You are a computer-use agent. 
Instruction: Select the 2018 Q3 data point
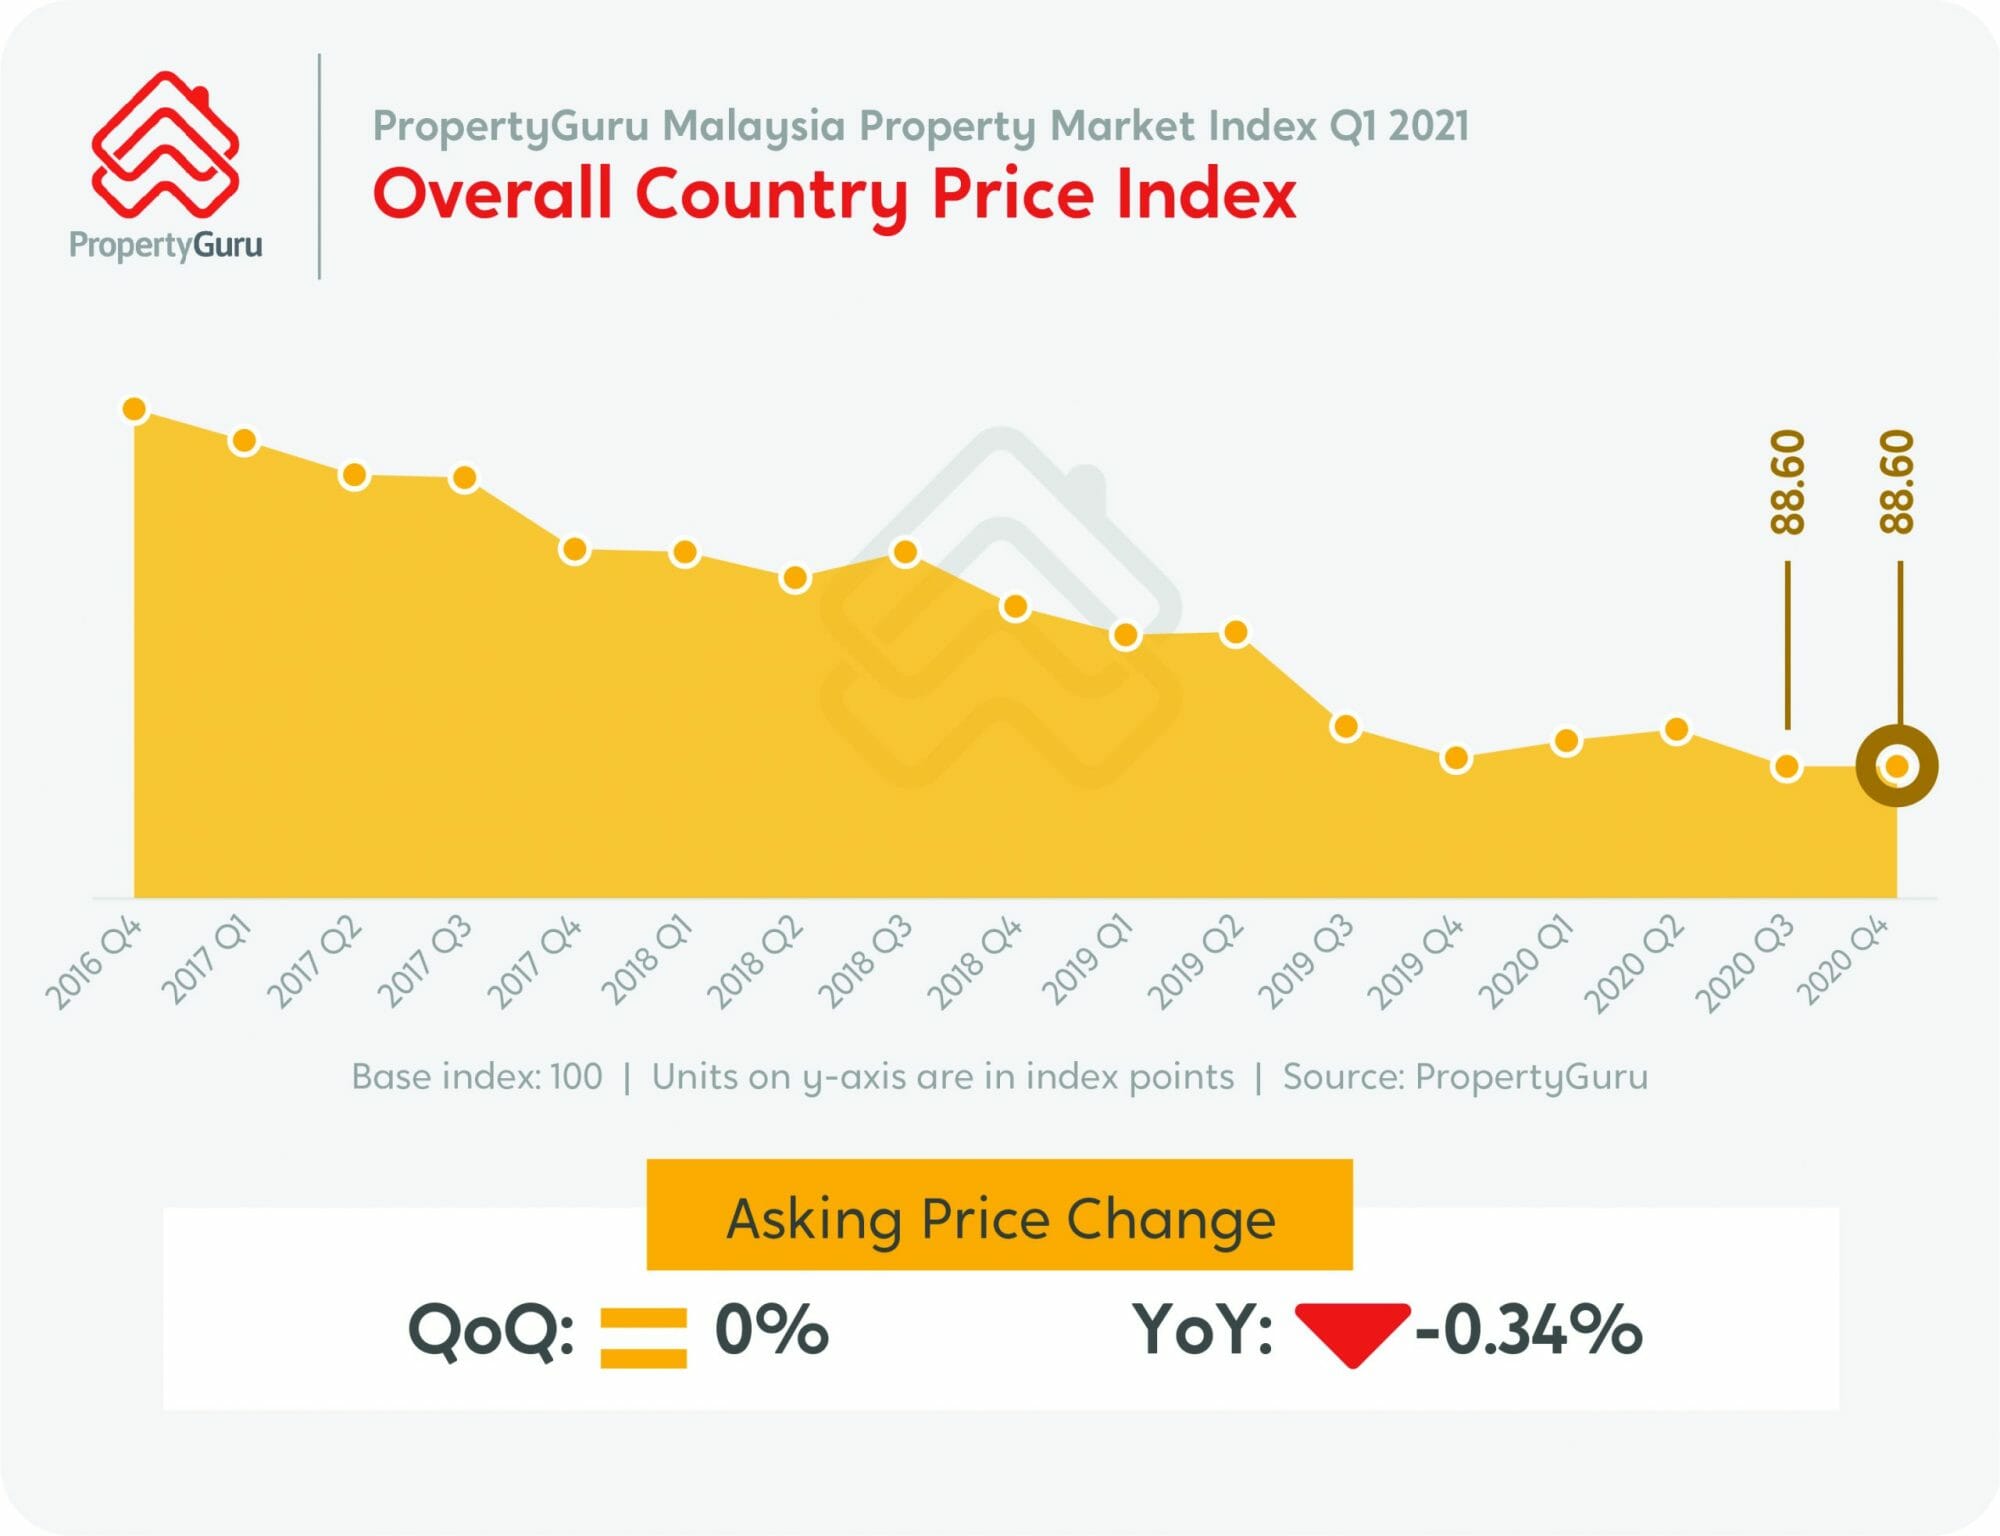click(x=904, y=552)
